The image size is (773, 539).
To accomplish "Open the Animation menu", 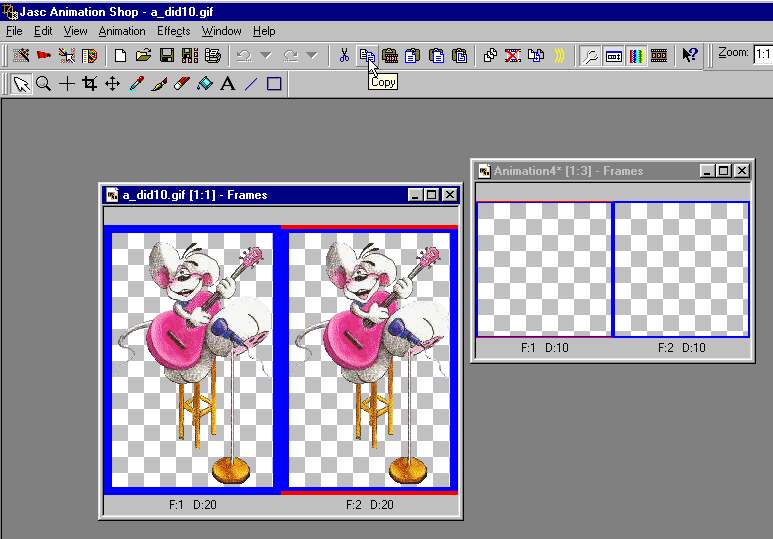I will click(x=122, y=31).
